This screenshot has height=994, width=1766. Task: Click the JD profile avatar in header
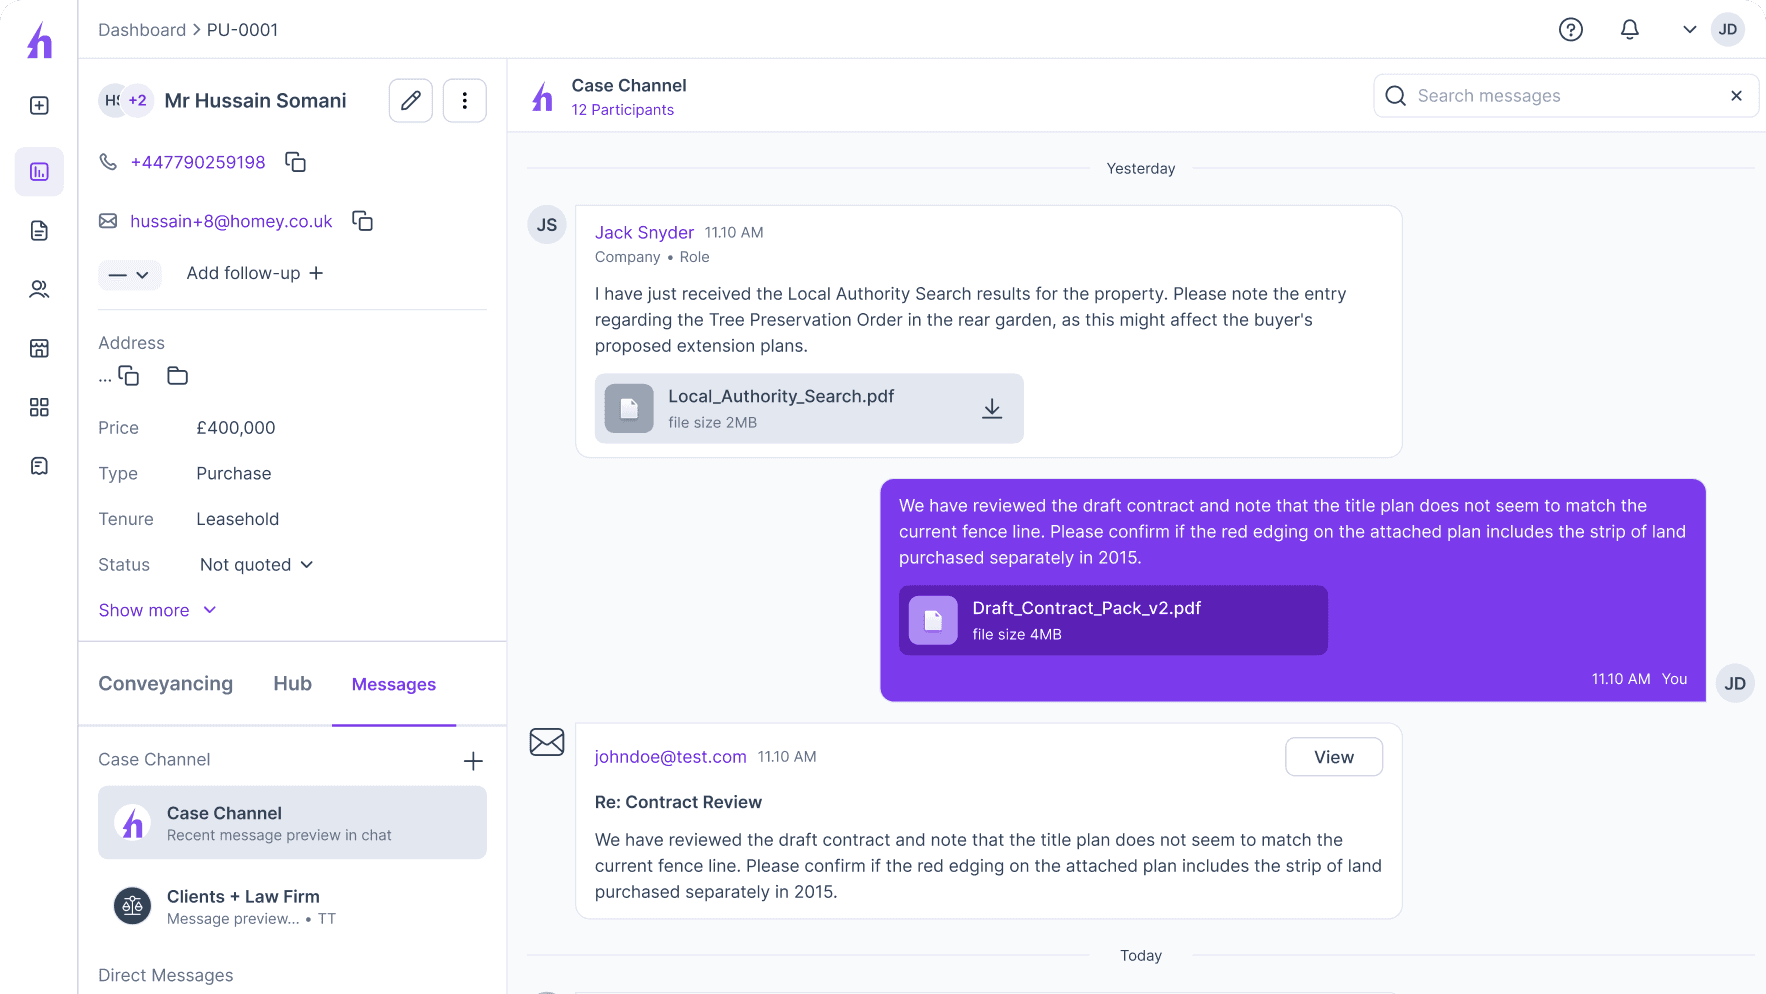pyautogui.click(x=1728, y=30)
